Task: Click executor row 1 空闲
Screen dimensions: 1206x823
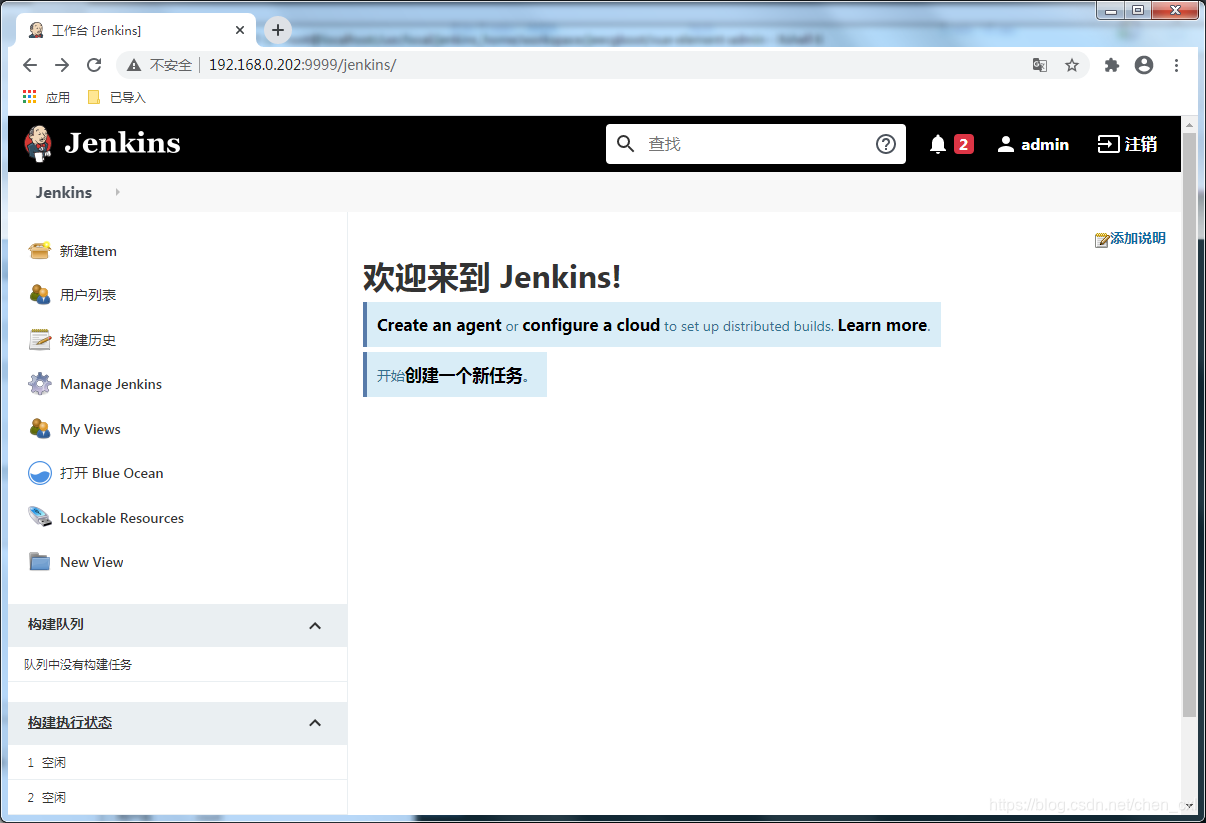Action: click(x=177, y=762)
